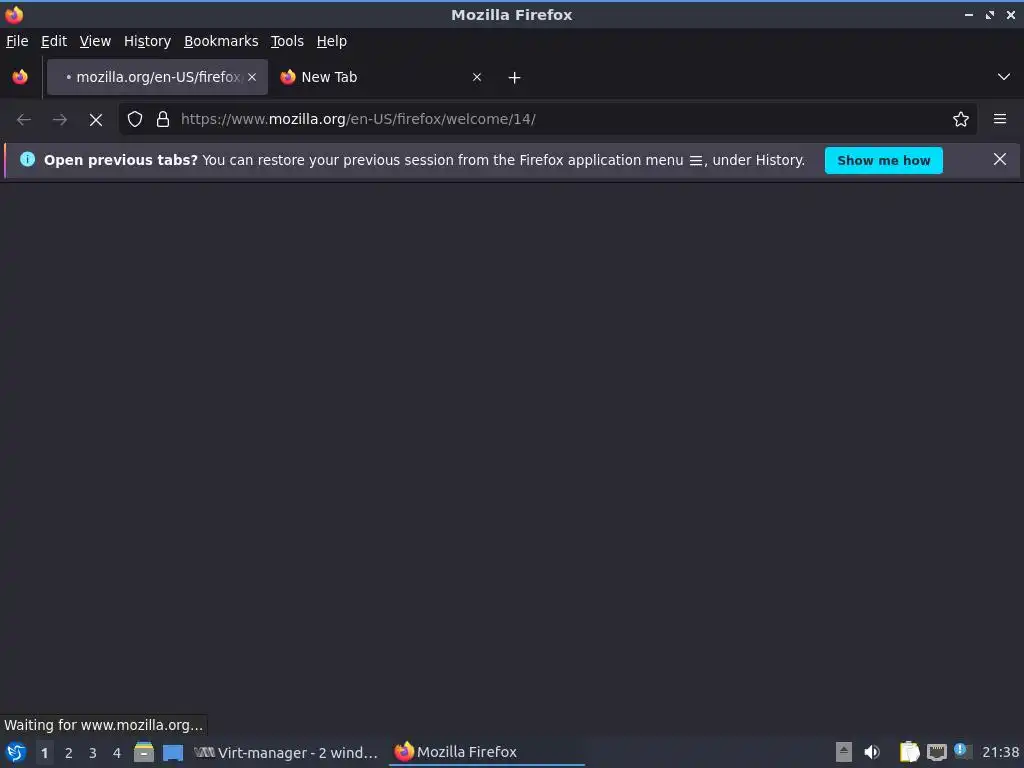Screen dimensions: 1024x768
Task: Open the Bookmarks menu
Action: click(x=221, y=41)
